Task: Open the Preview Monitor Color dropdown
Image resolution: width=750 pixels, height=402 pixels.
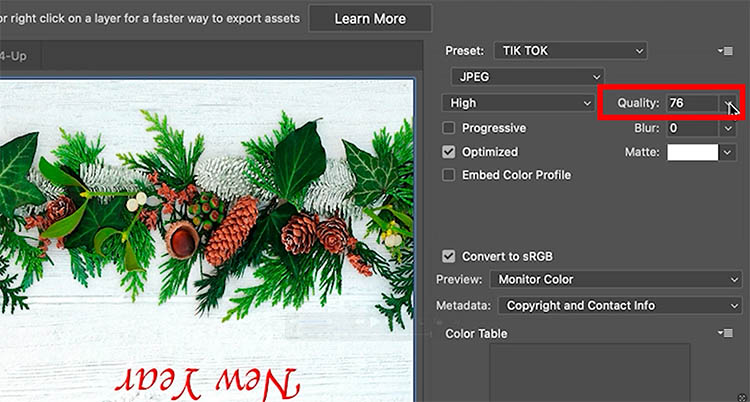Action: click(x=613, y=280)
